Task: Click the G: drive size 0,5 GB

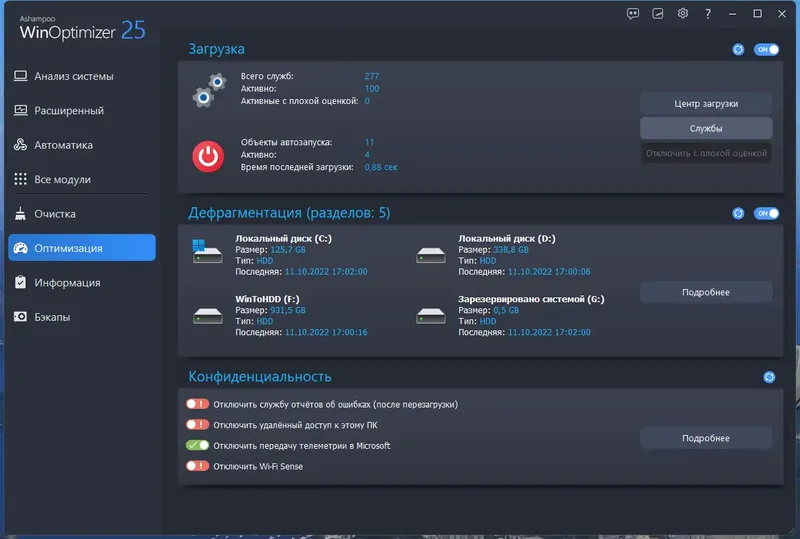Action: point(506,310)
